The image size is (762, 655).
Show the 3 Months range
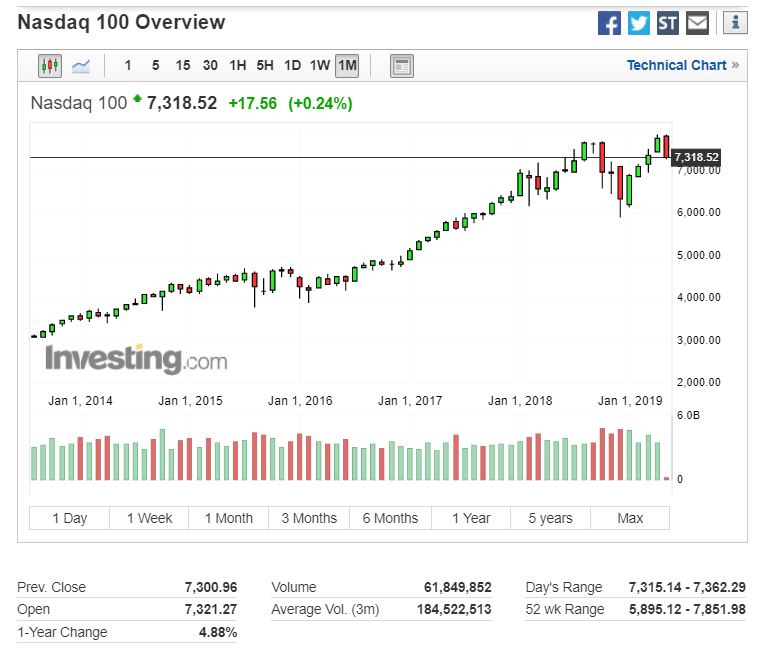click(309, 518)
